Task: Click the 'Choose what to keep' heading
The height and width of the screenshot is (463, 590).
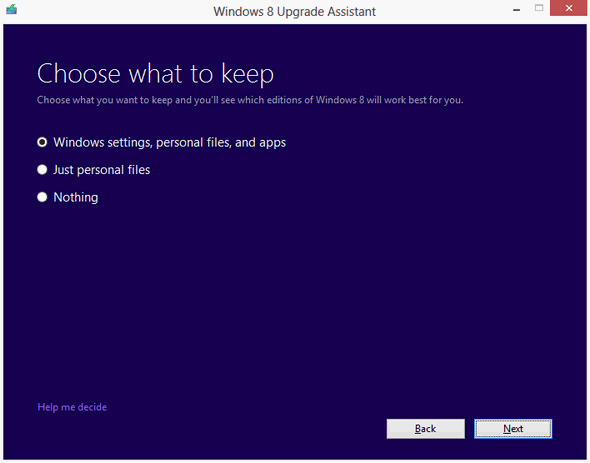Action: 155,74
